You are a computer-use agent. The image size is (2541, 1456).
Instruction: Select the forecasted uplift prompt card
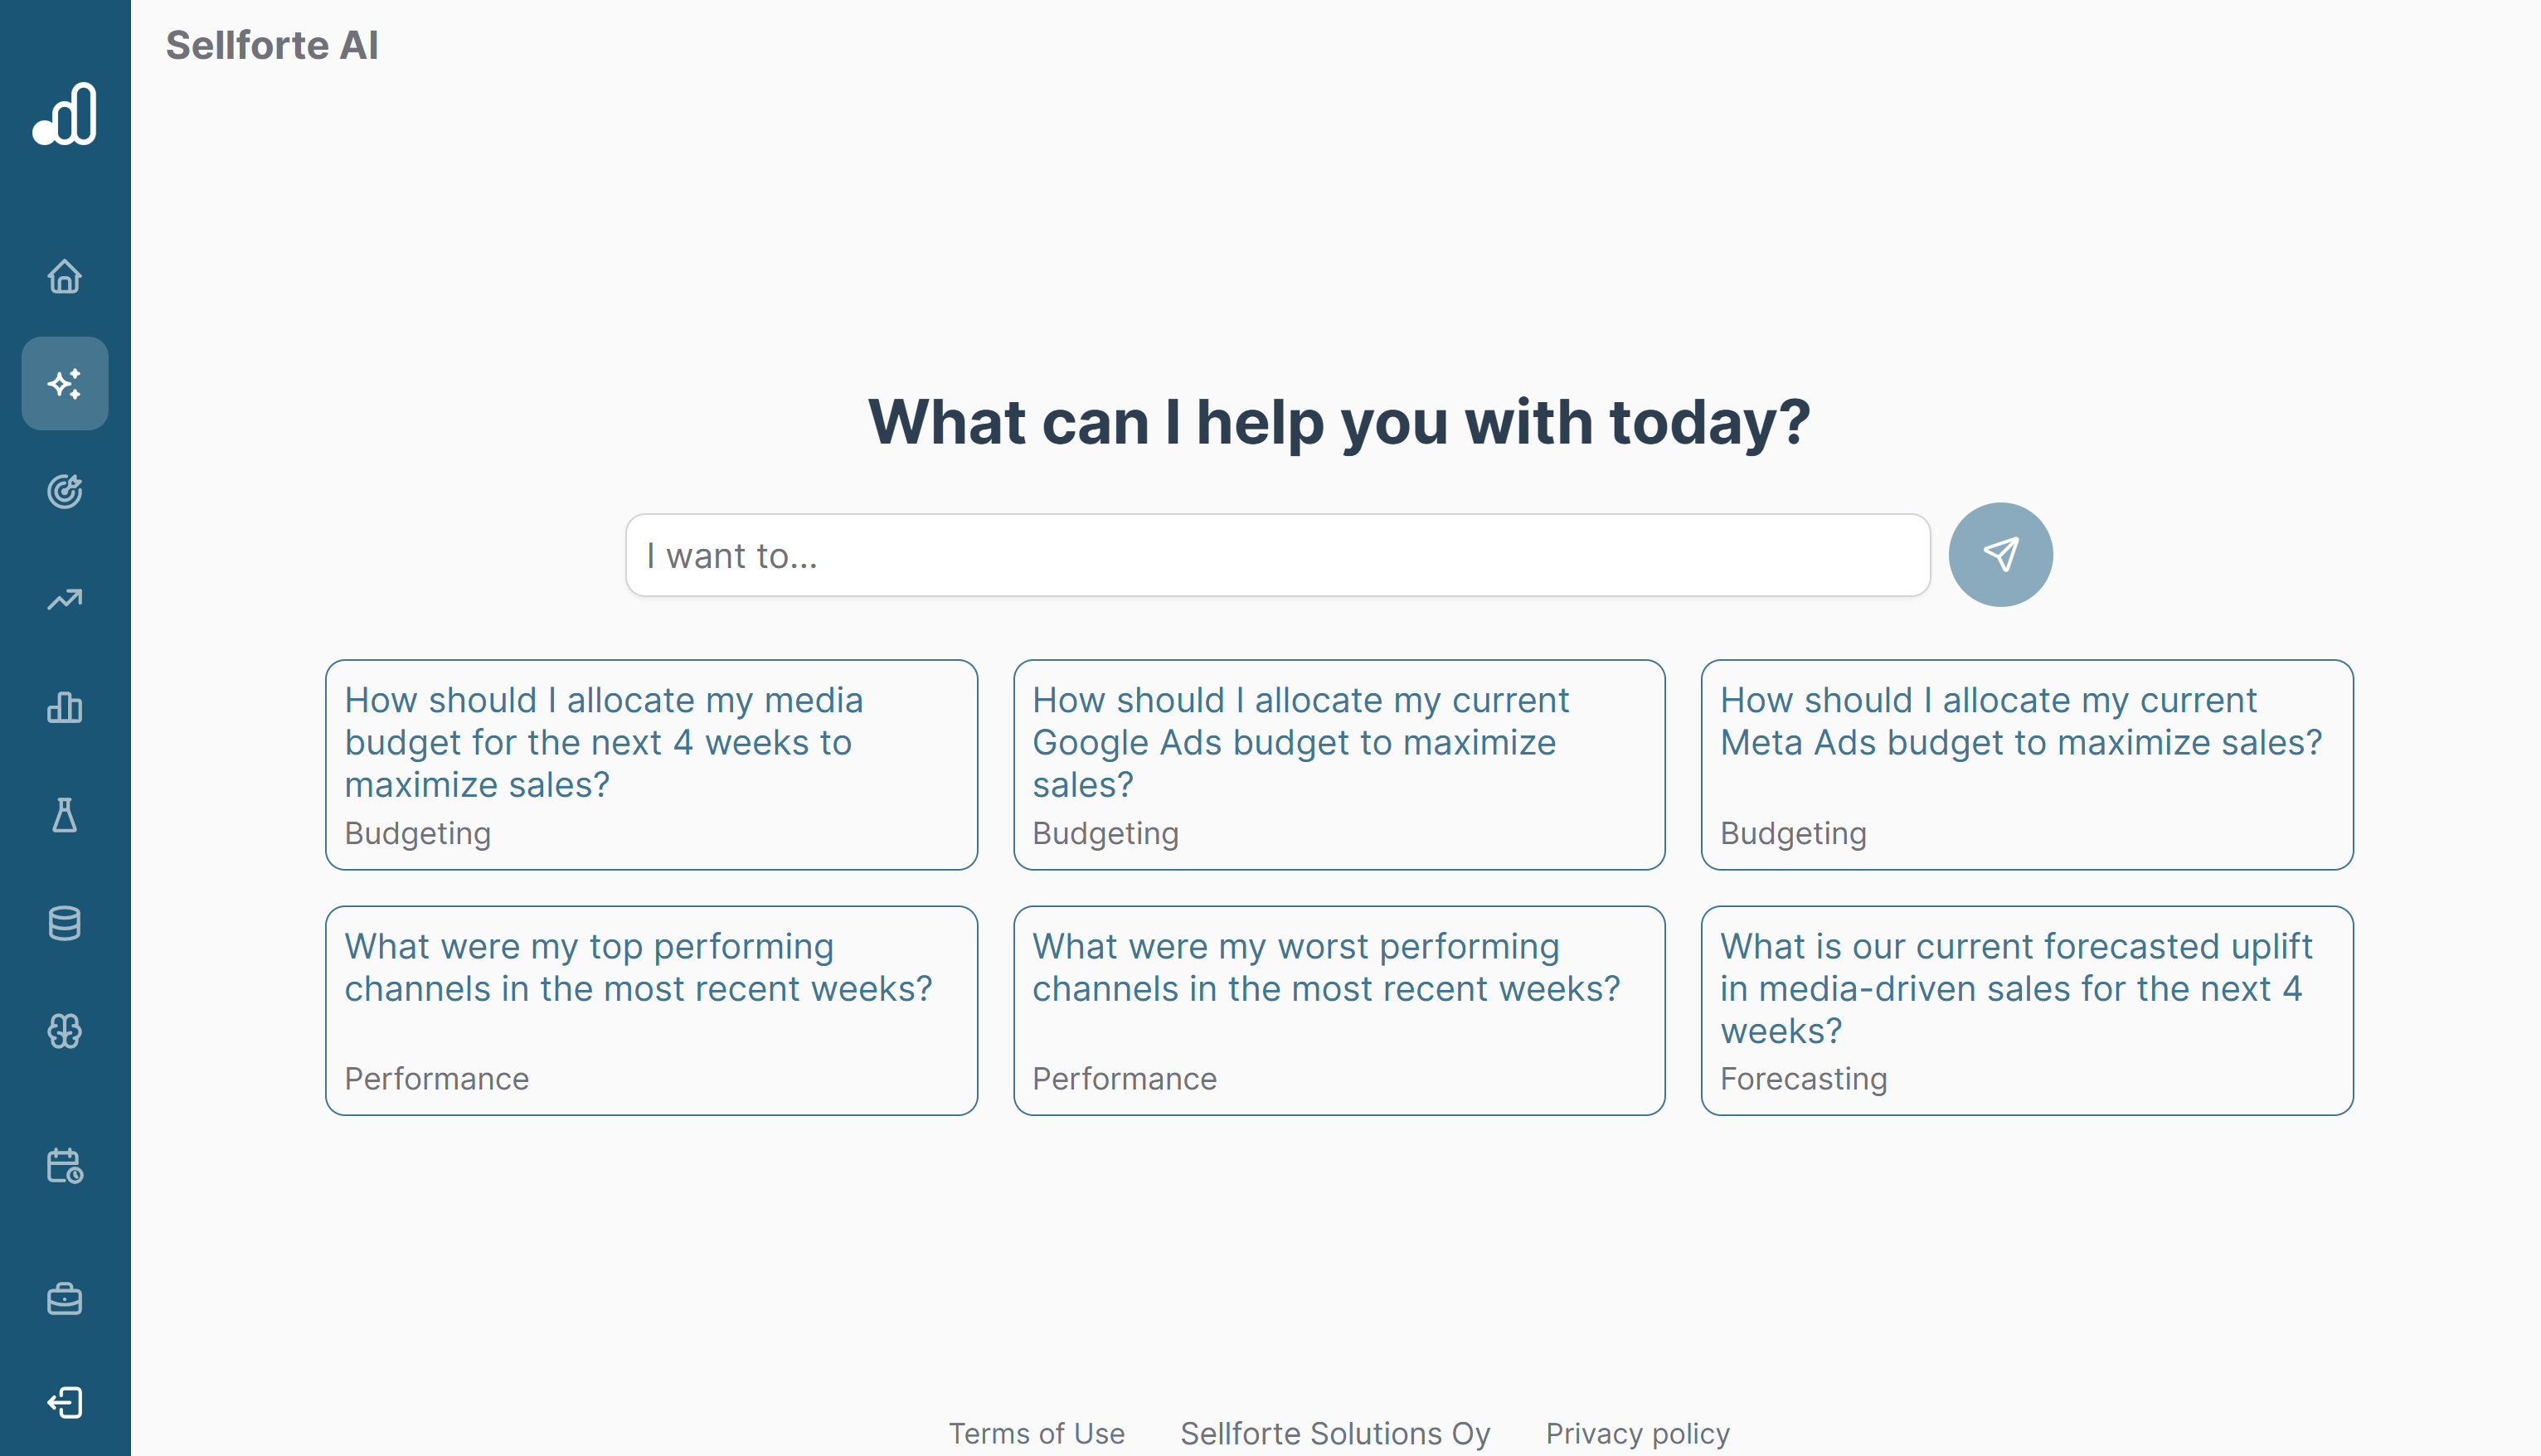click(2026, 1011)
